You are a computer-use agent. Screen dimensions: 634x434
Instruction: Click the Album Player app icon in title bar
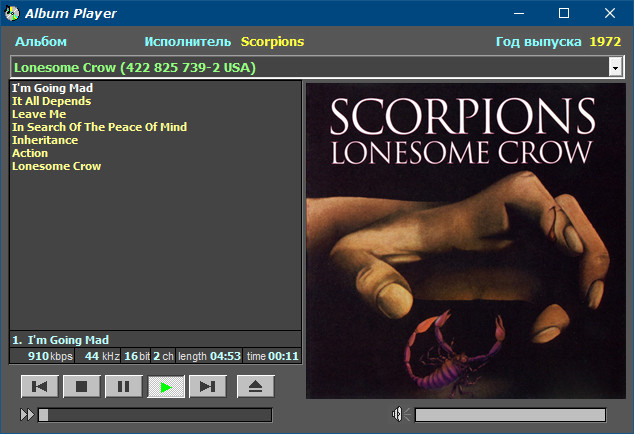pos(12,13)
